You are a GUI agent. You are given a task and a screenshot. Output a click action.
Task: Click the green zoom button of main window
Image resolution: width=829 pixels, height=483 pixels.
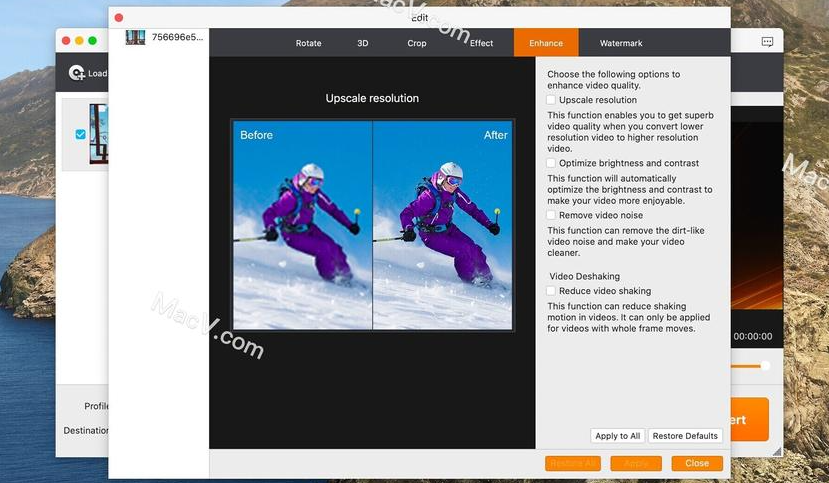coord(93,41)
